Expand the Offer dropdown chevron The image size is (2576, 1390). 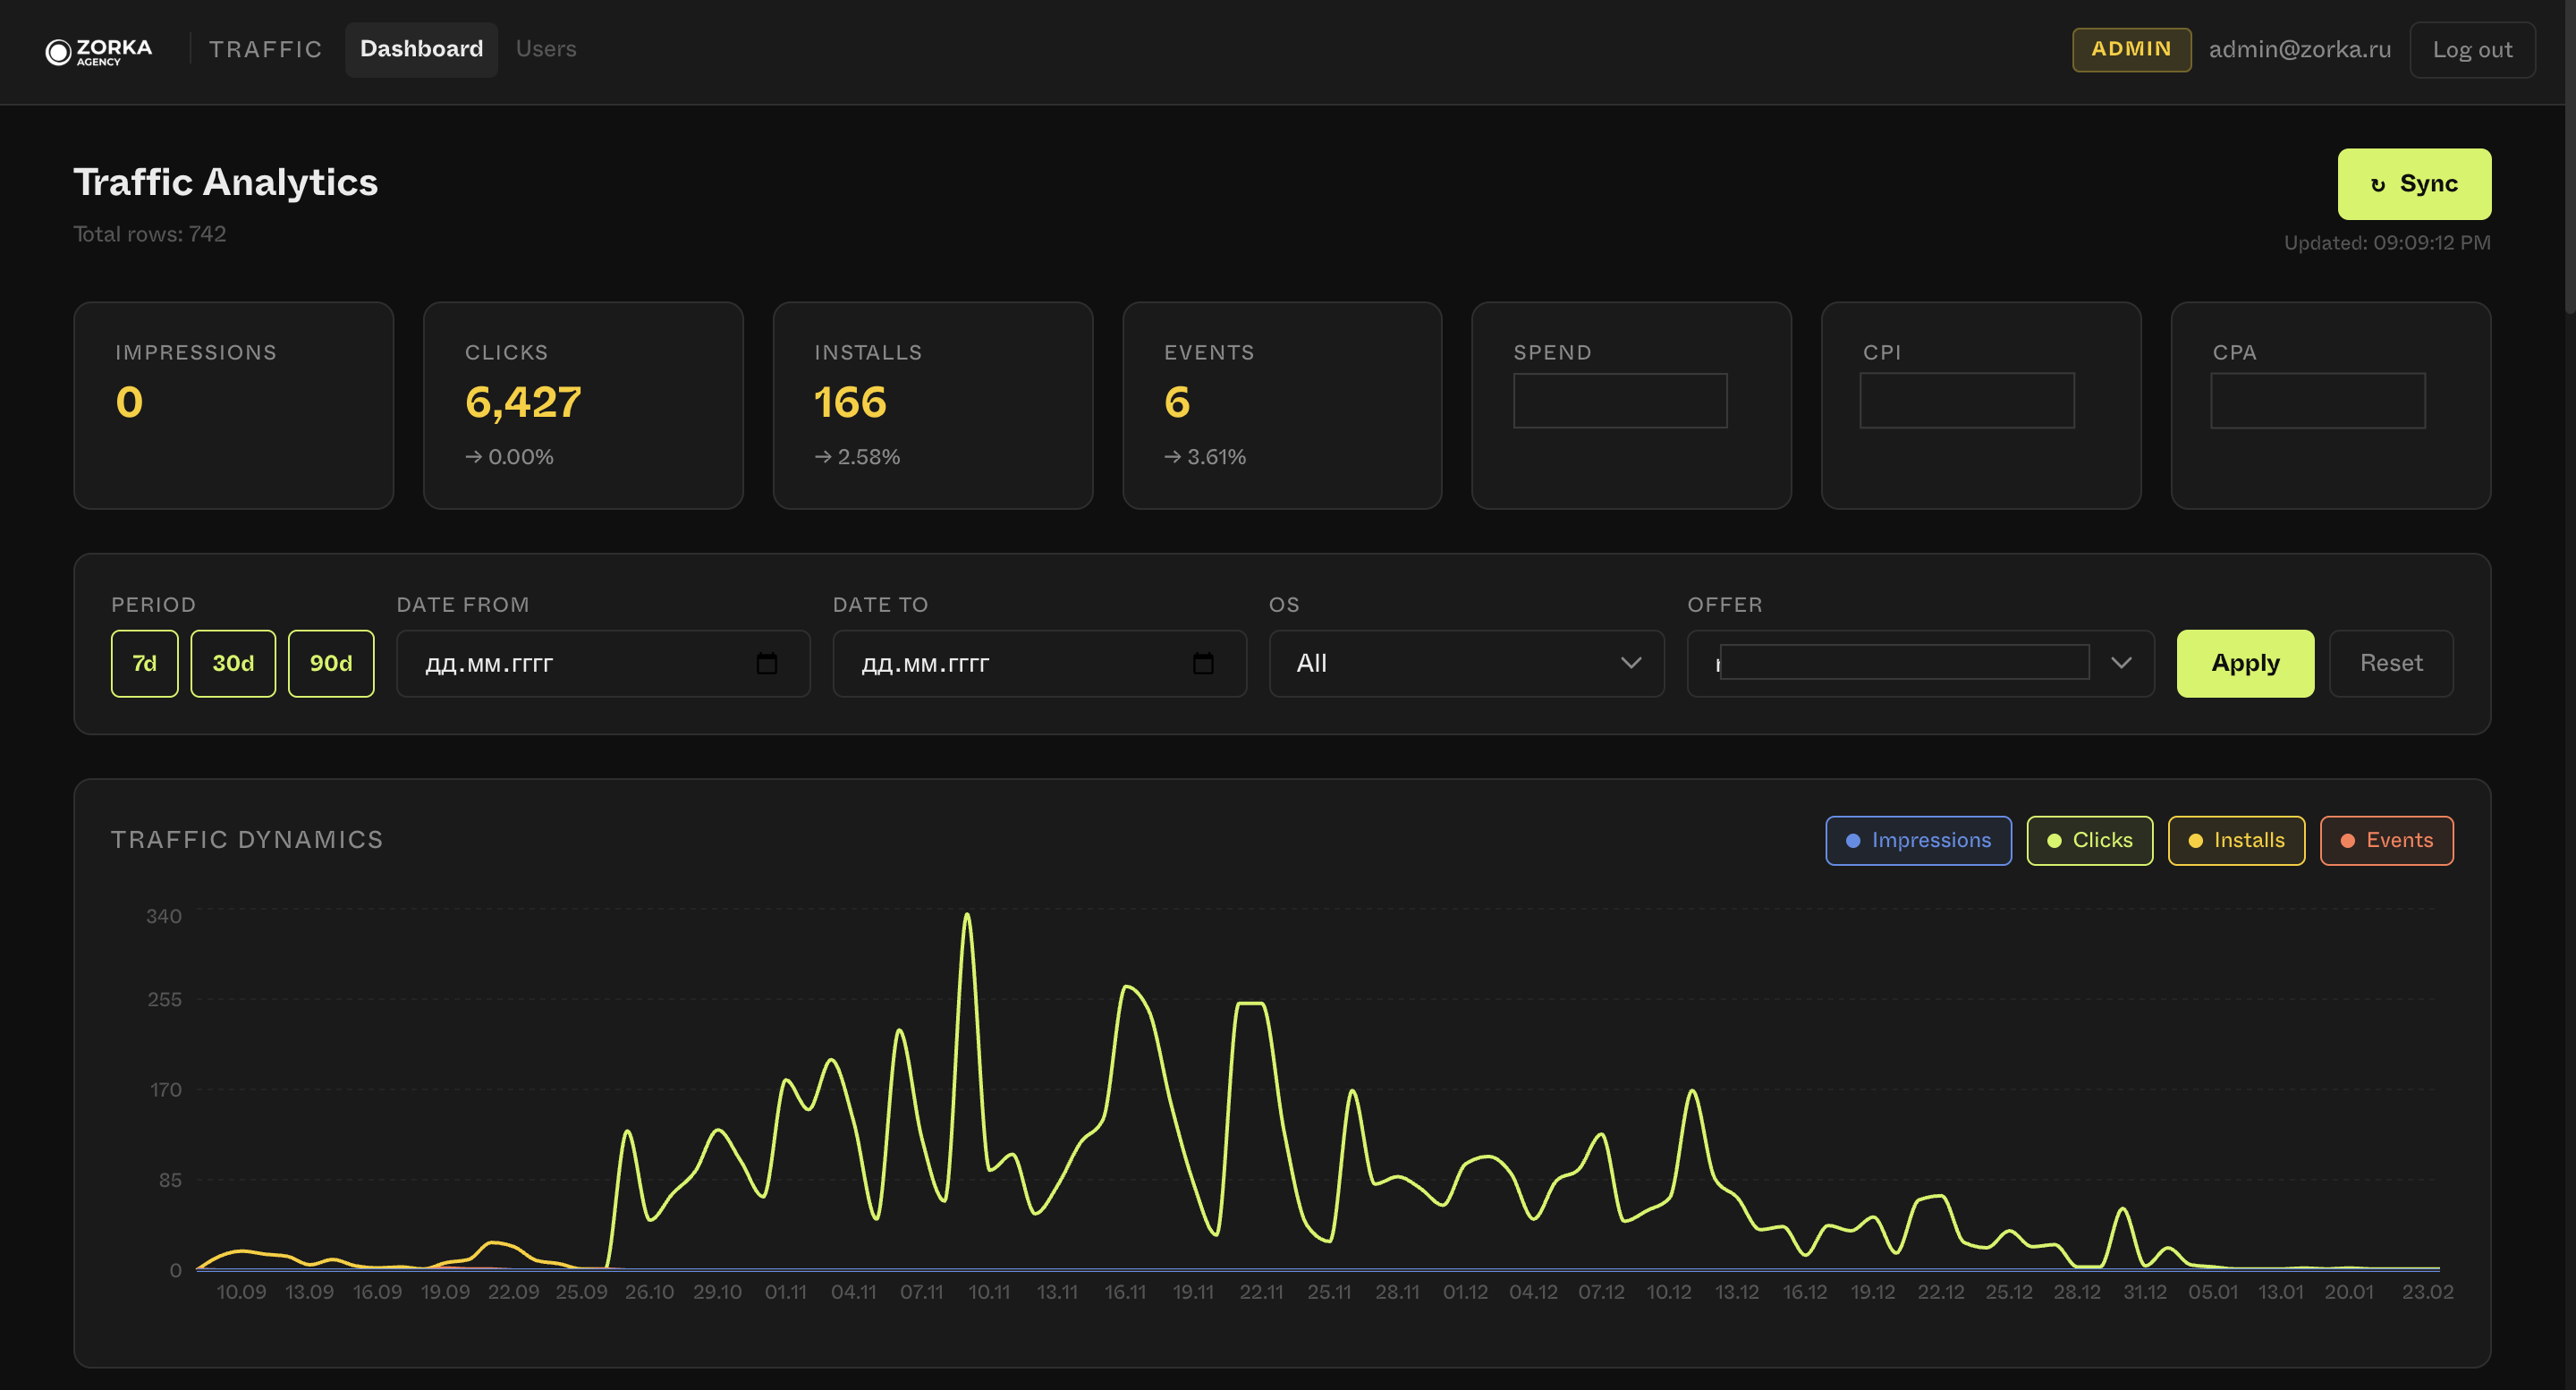pos(2120,663)
